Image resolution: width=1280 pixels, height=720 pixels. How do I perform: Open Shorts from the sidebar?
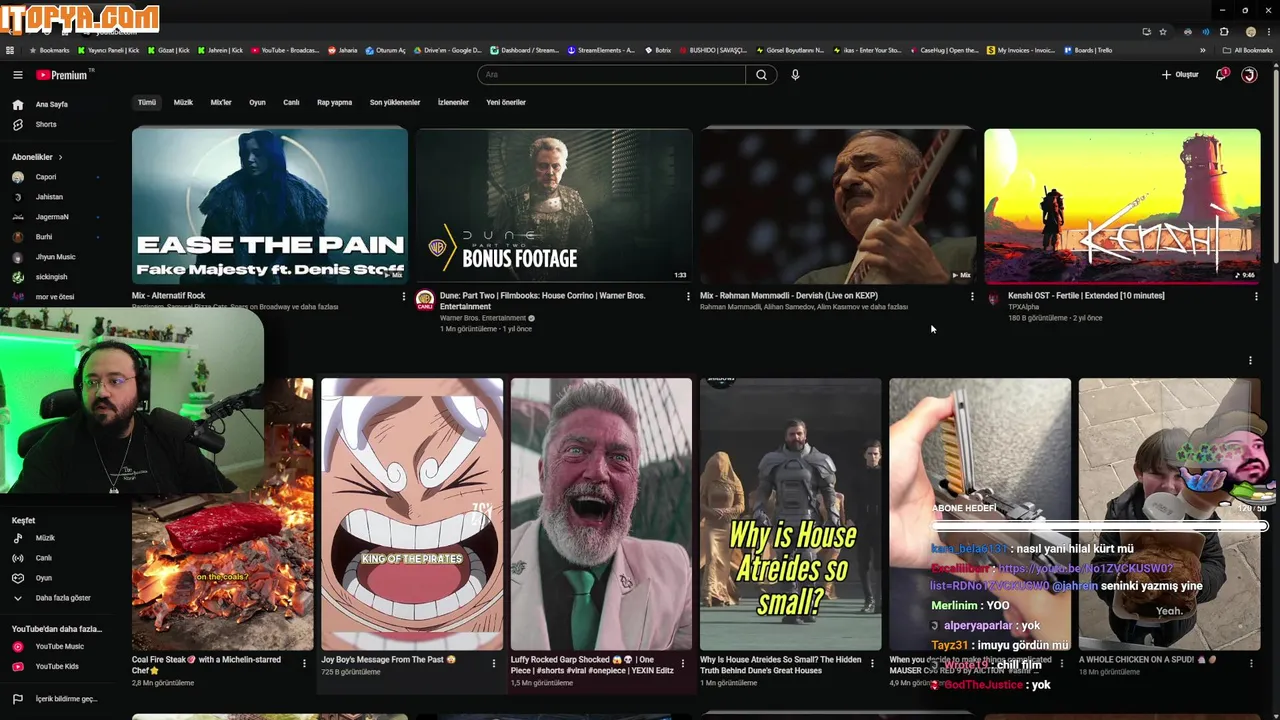coord(46,125)
